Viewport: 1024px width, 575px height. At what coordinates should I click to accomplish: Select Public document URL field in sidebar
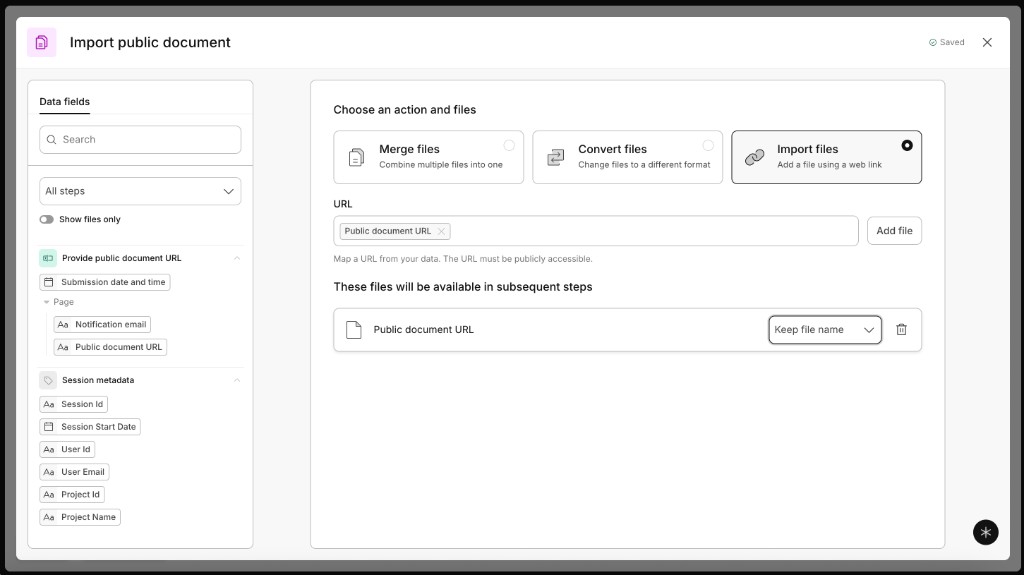point(110,347)
